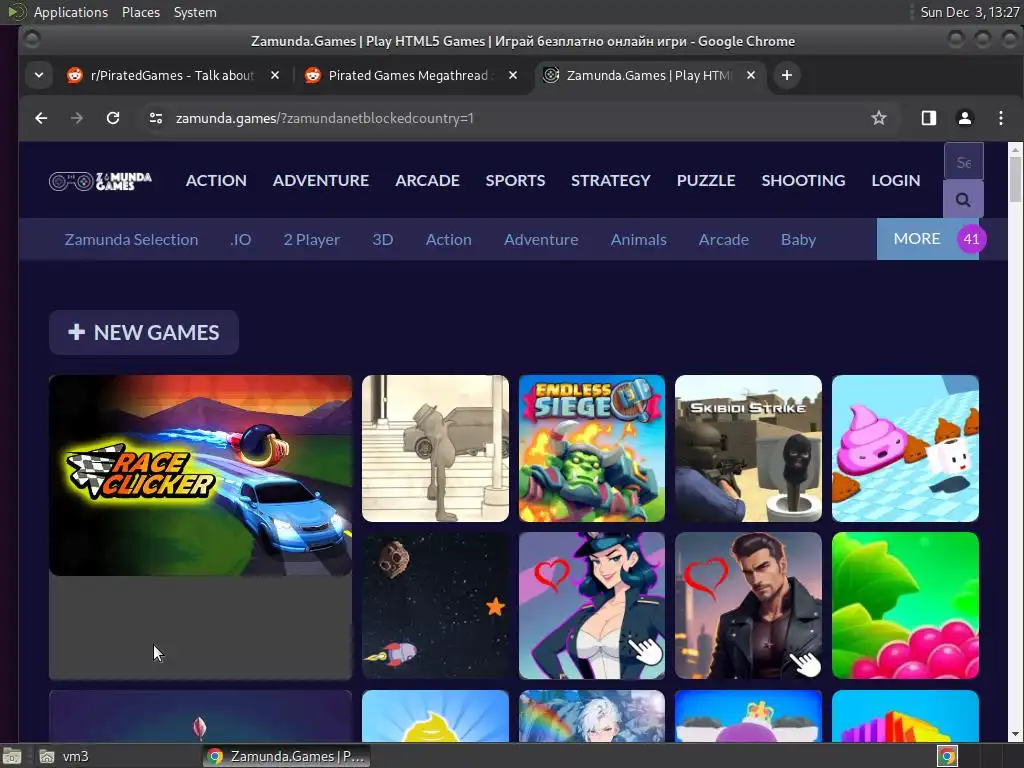This screenshot has width=1024, height=768.
Task: Open the ADVENTURE menu item
Action: pos(321,180)
